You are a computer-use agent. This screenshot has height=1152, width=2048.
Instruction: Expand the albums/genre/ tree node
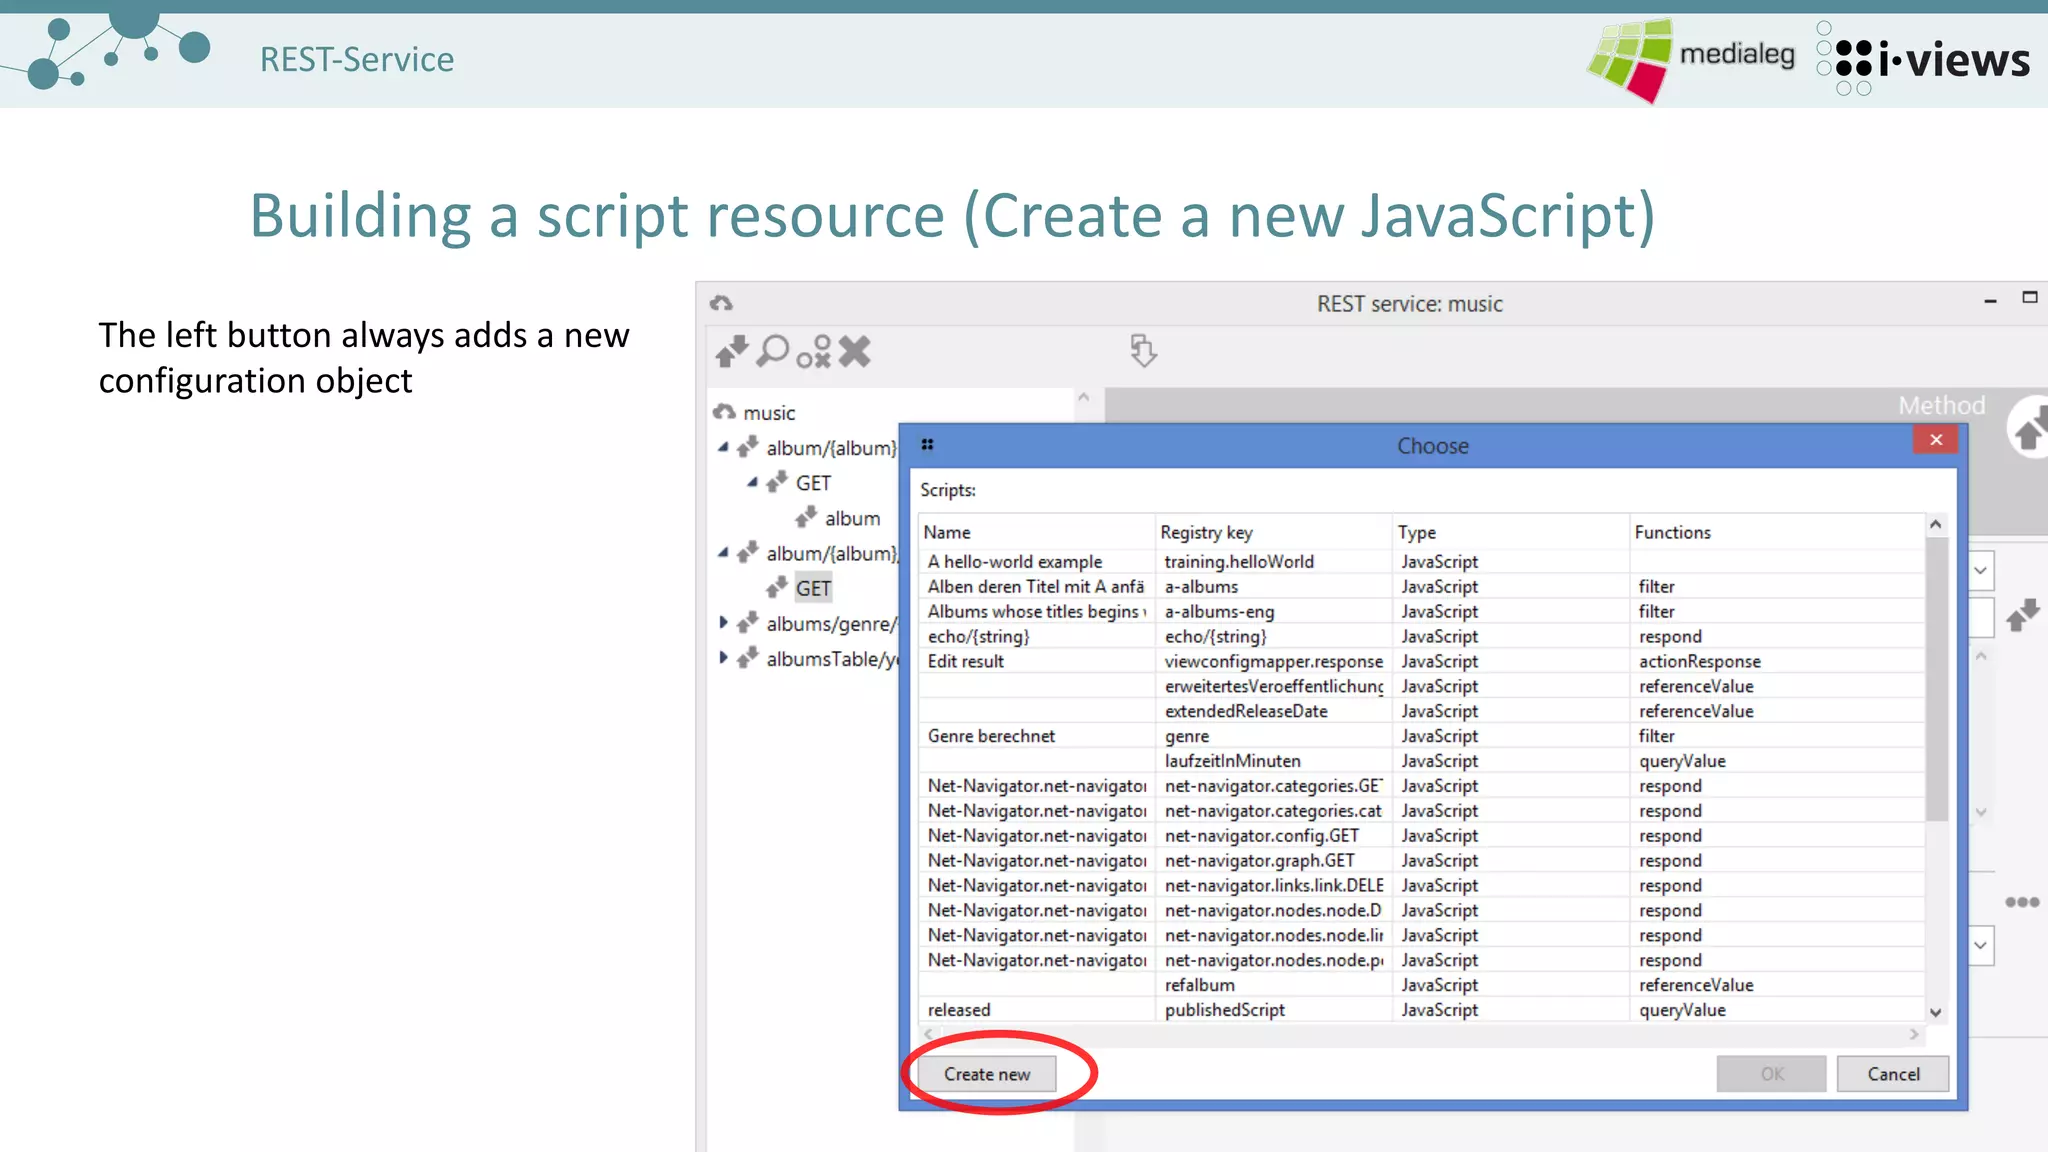pos(723,622)
